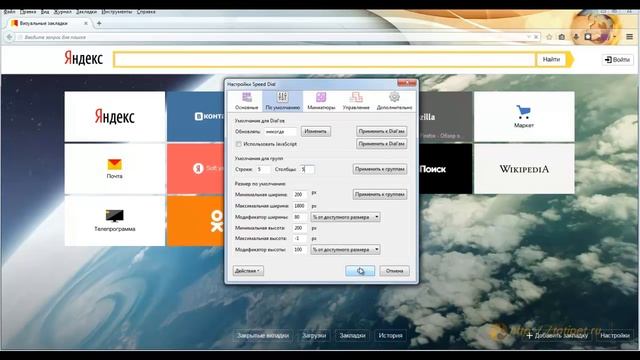The width and height of the screenshot is (640, 360).
Task: Confirm the dialog with the OK button
Action: pyautogui.click(x=360, y=271)
